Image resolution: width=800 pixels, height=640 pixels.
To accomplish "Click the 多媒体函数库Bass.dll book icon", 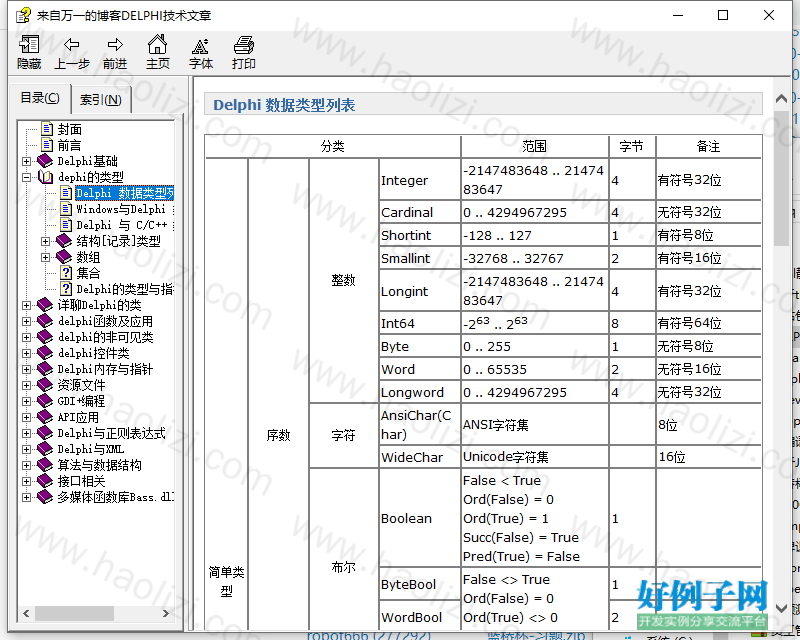I will pos(45,497).
